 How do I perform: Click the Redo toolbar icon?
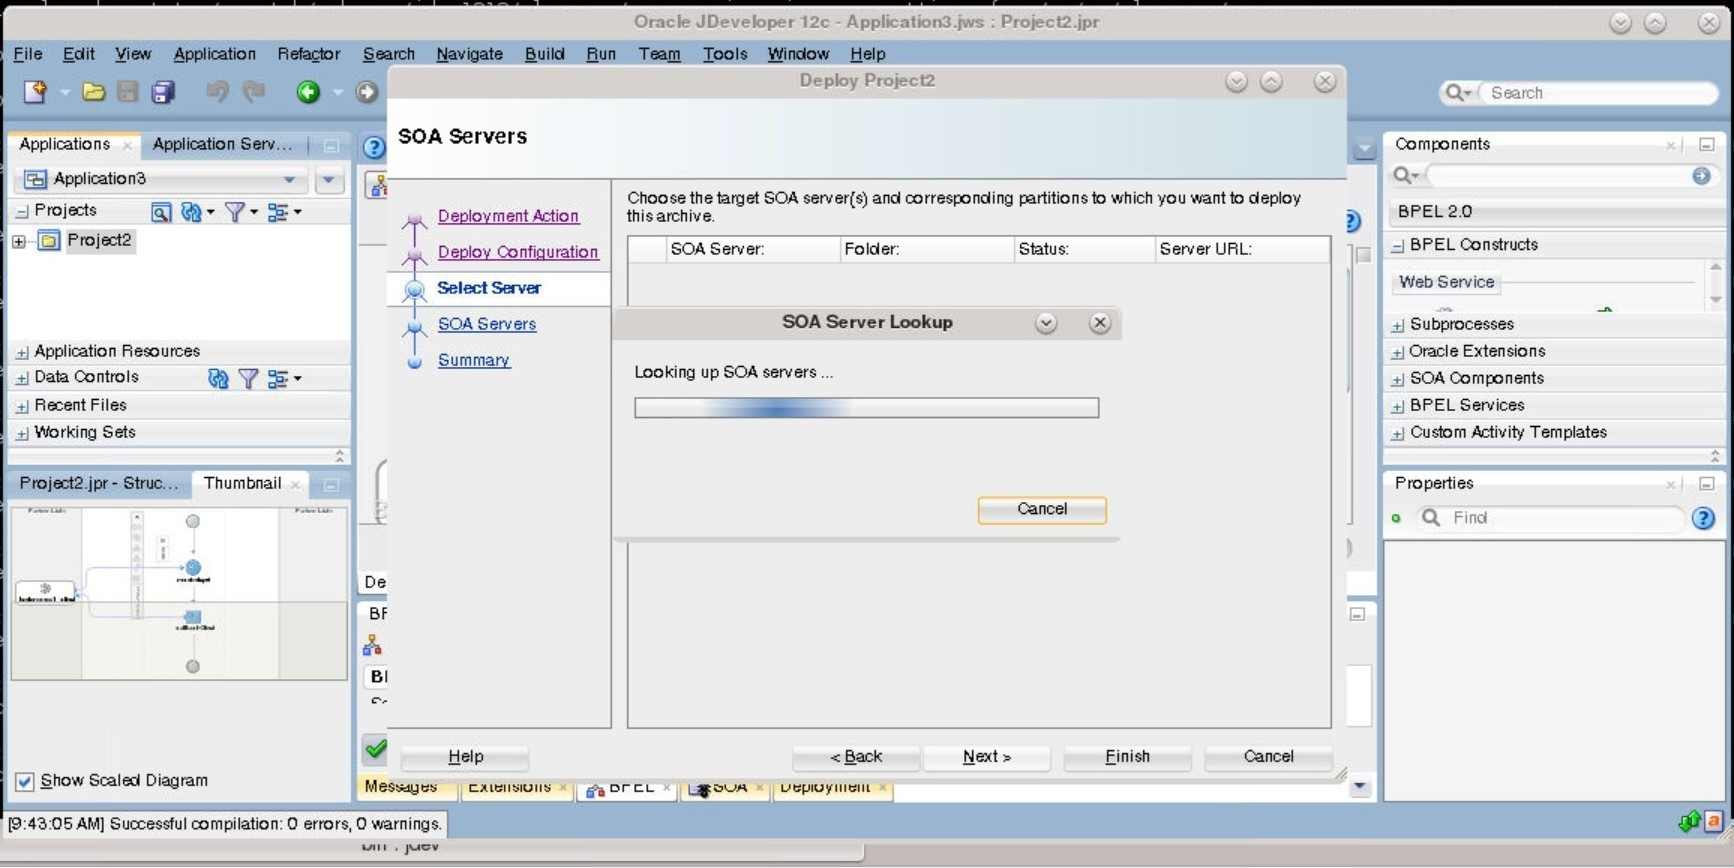(254, 92)
